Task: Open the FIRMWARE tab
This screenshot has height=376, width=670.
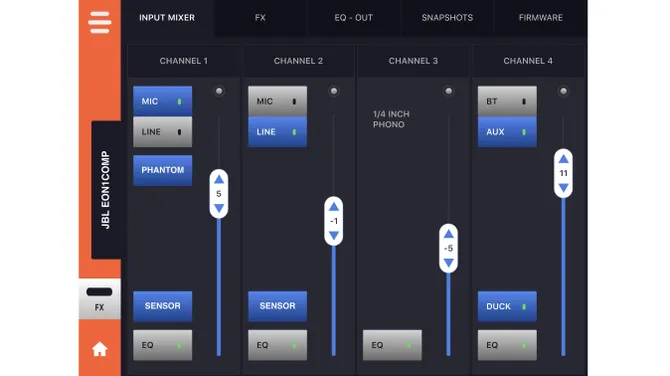Action: (x=541, y=18)
